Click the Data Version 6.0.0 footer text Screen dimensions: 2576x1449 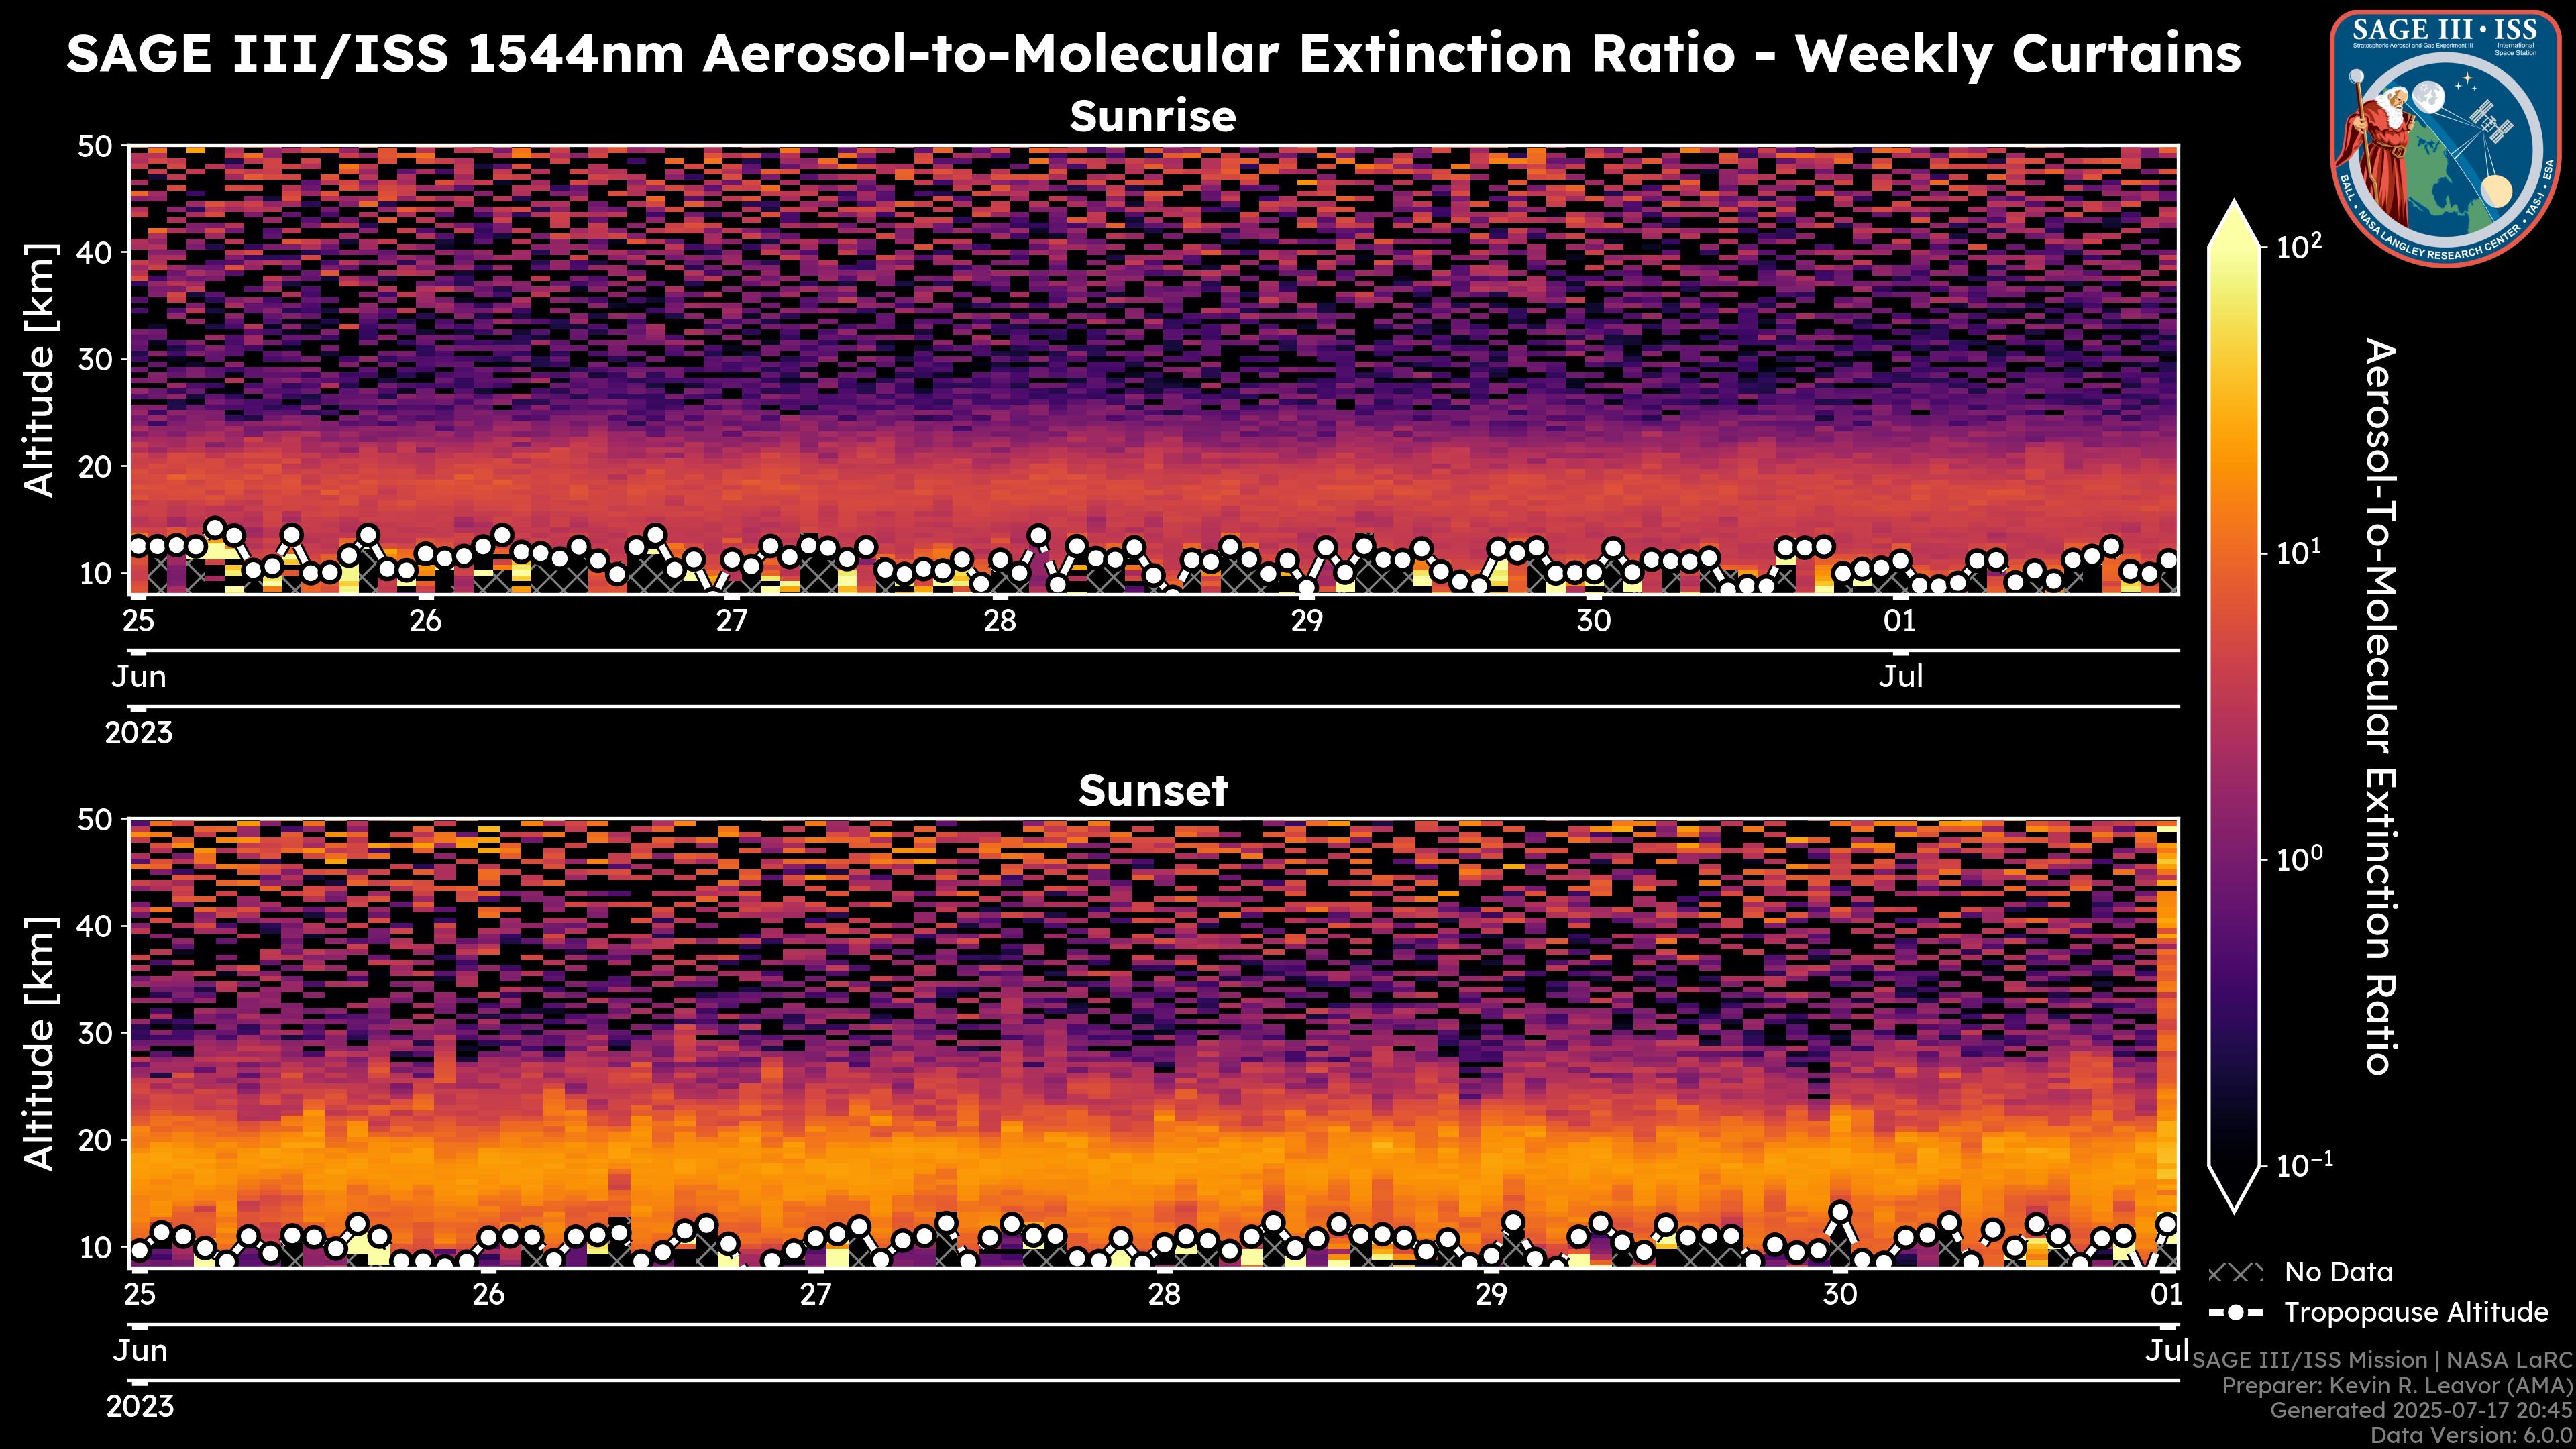pos(2472,1436)
